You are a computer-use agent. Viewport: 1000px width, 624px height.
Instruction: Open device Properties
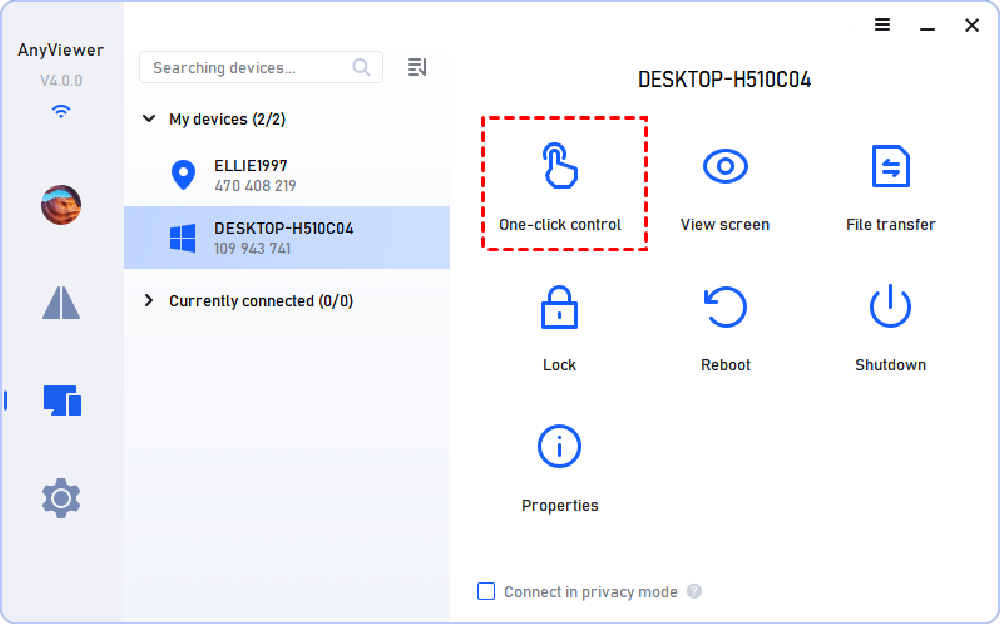(x=559, y=447)
